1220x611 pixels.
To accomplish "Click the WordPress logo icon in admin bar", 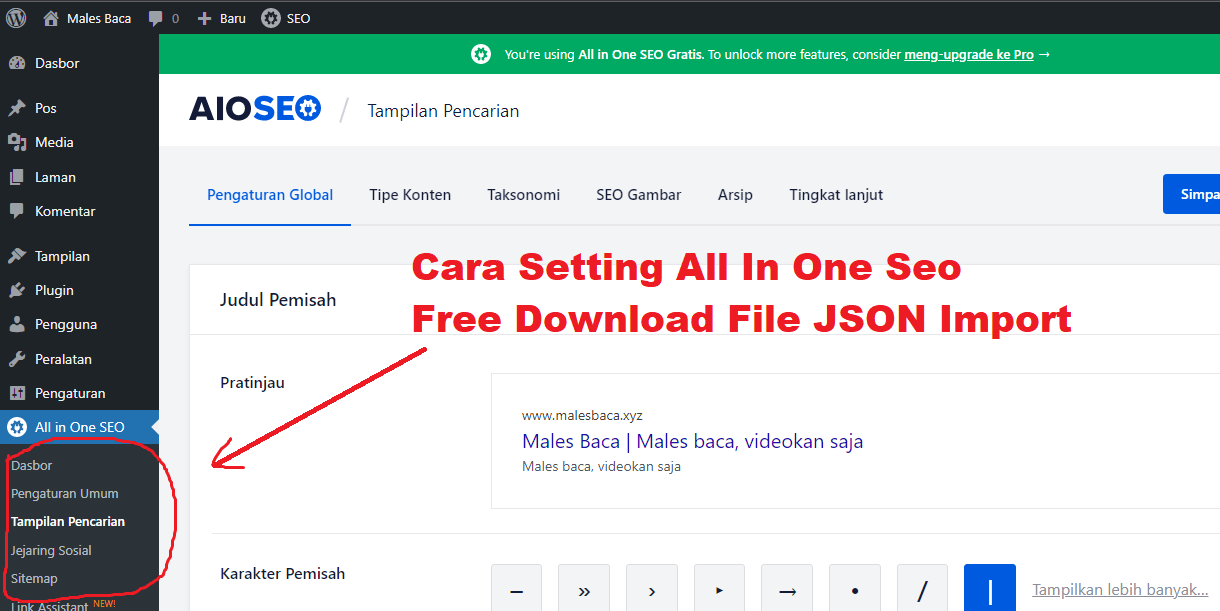I will click(16, 18).
